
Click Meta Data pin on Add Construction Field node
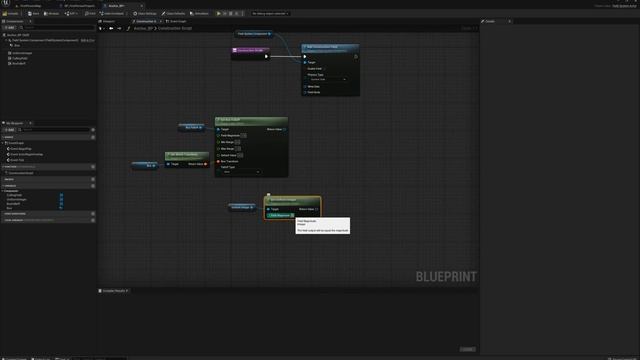305,87
